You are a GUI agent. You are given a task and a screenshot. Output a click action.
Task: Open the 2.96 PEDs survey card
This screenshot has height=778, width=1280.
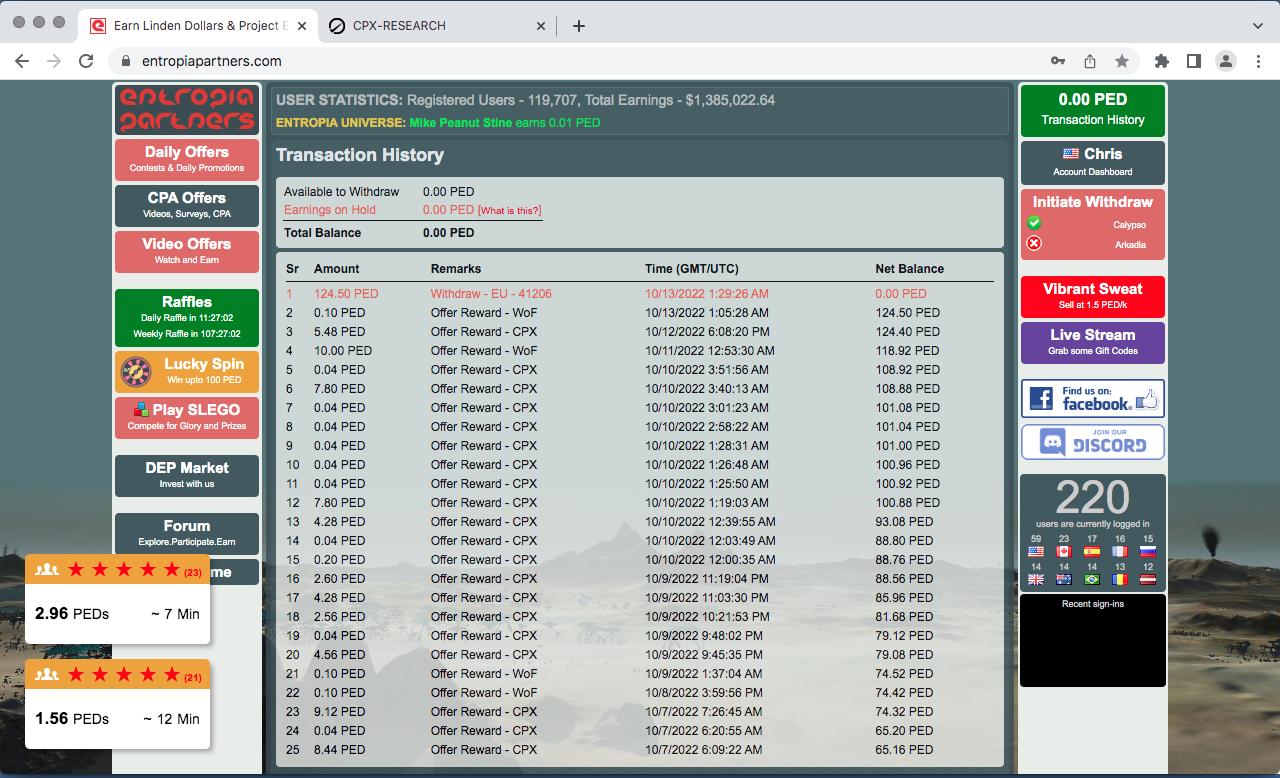117,598
